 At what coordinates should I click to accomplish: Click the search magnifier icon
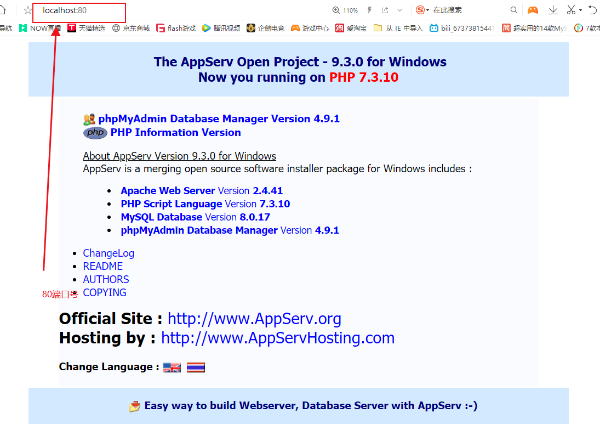pyautogui.click(x=514, y=10)
